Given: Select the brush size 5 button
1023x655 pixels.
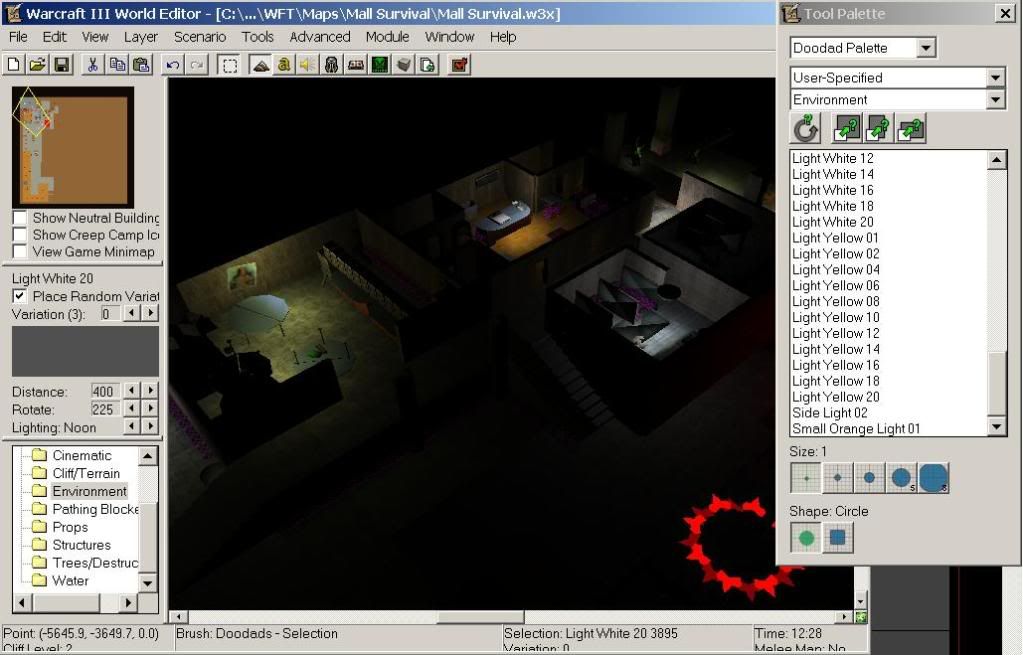Looking at the screenshot, I should click(x=902, y=478).
